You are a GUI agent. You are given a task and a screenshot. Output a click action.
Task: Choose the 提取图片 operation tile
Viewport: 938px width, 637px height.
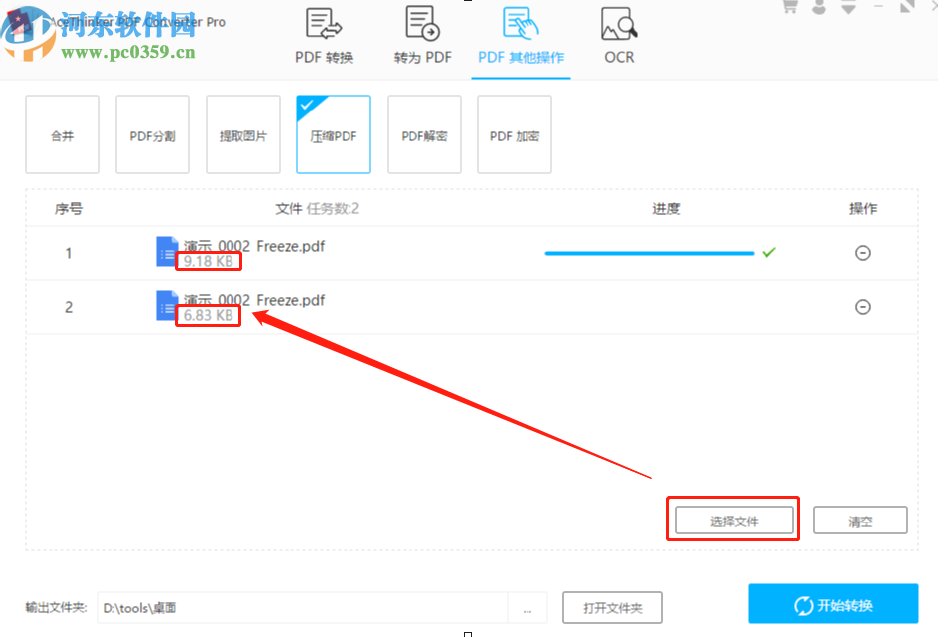(x=243, y=135)
